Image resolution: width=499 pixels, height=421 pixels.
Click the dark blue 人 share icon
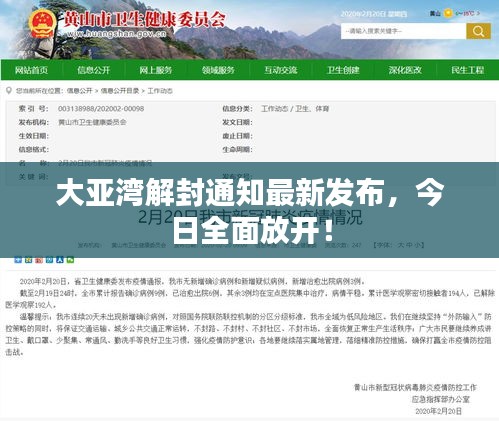60,260
